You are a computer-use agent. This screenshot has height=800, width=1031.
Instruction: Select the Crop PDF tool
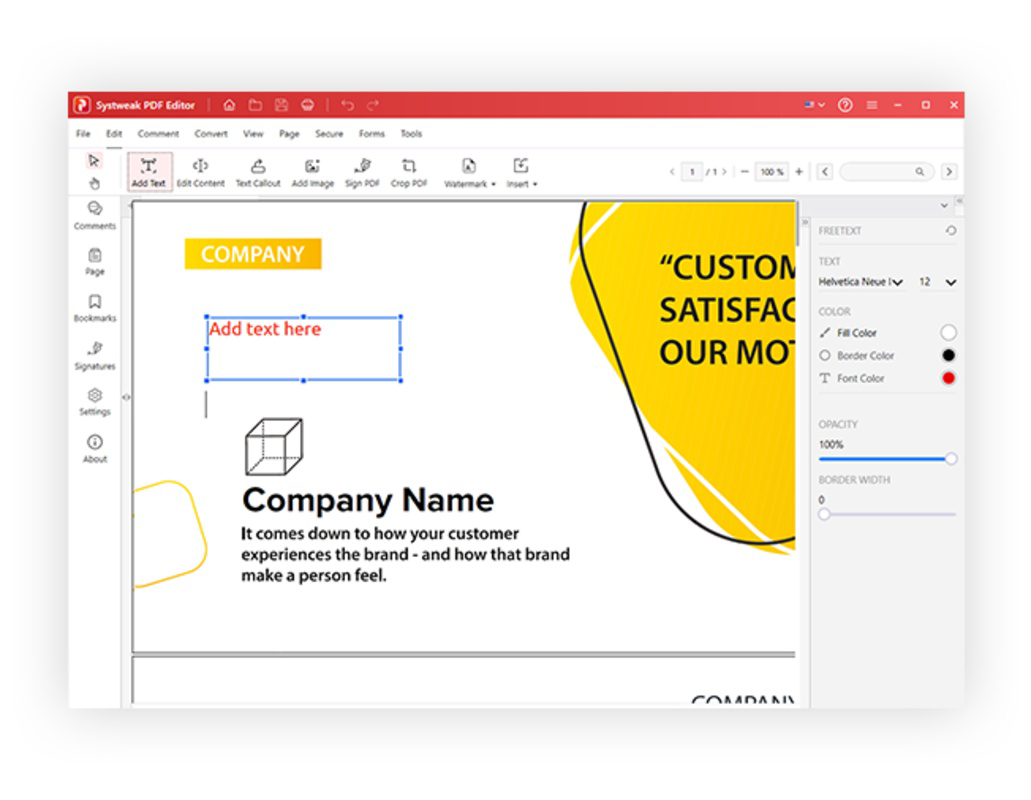tap(408, 172)
